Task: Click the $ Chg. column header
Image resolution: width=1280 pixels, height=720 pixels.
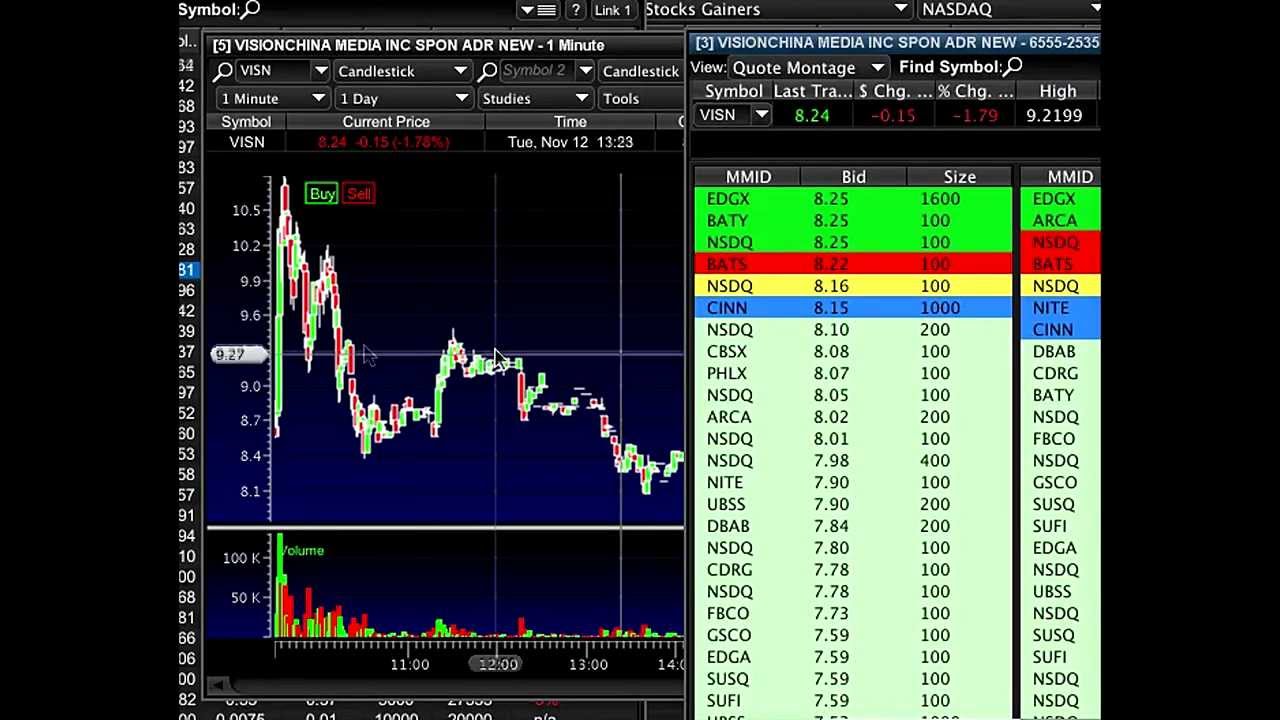Action: 894,91
